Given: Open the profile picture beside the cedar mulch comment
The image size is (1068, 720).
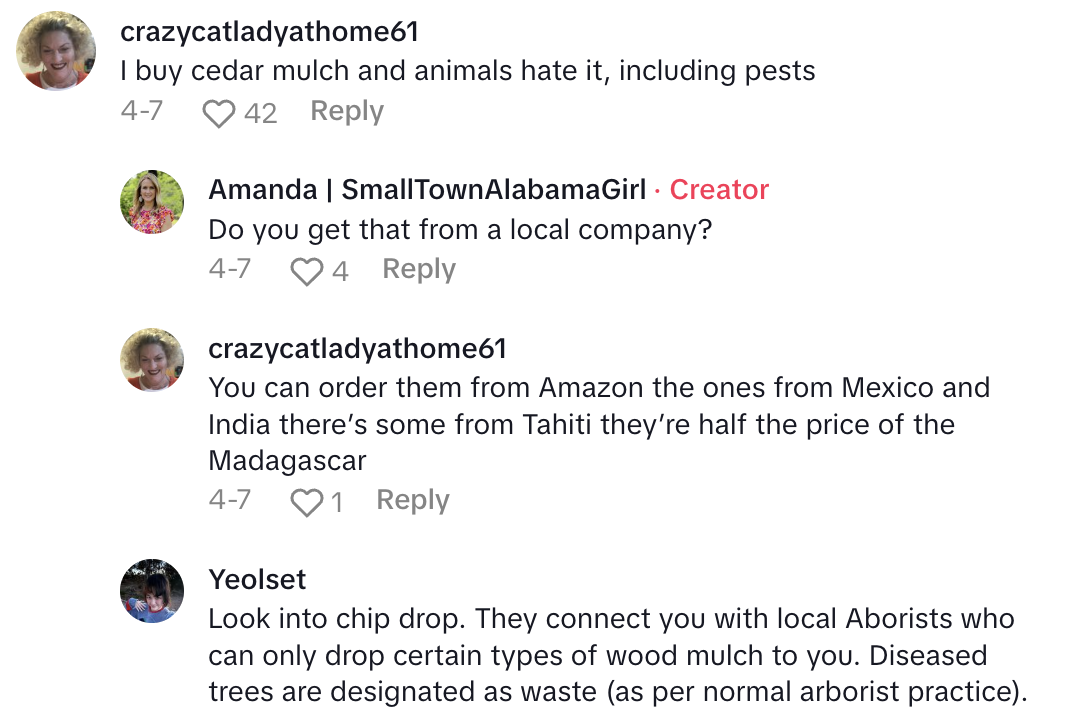Looking at the screenshot, I should tap(56, 51).
